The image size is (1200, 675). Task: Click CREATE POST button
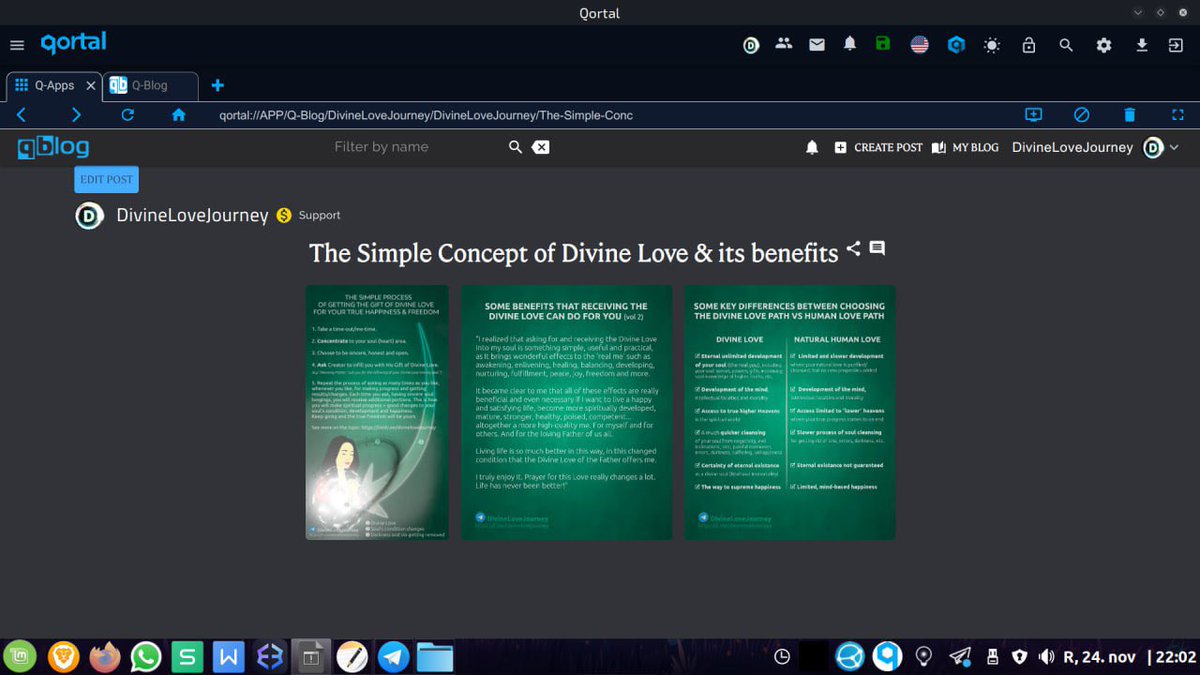[x=878, y=147]
